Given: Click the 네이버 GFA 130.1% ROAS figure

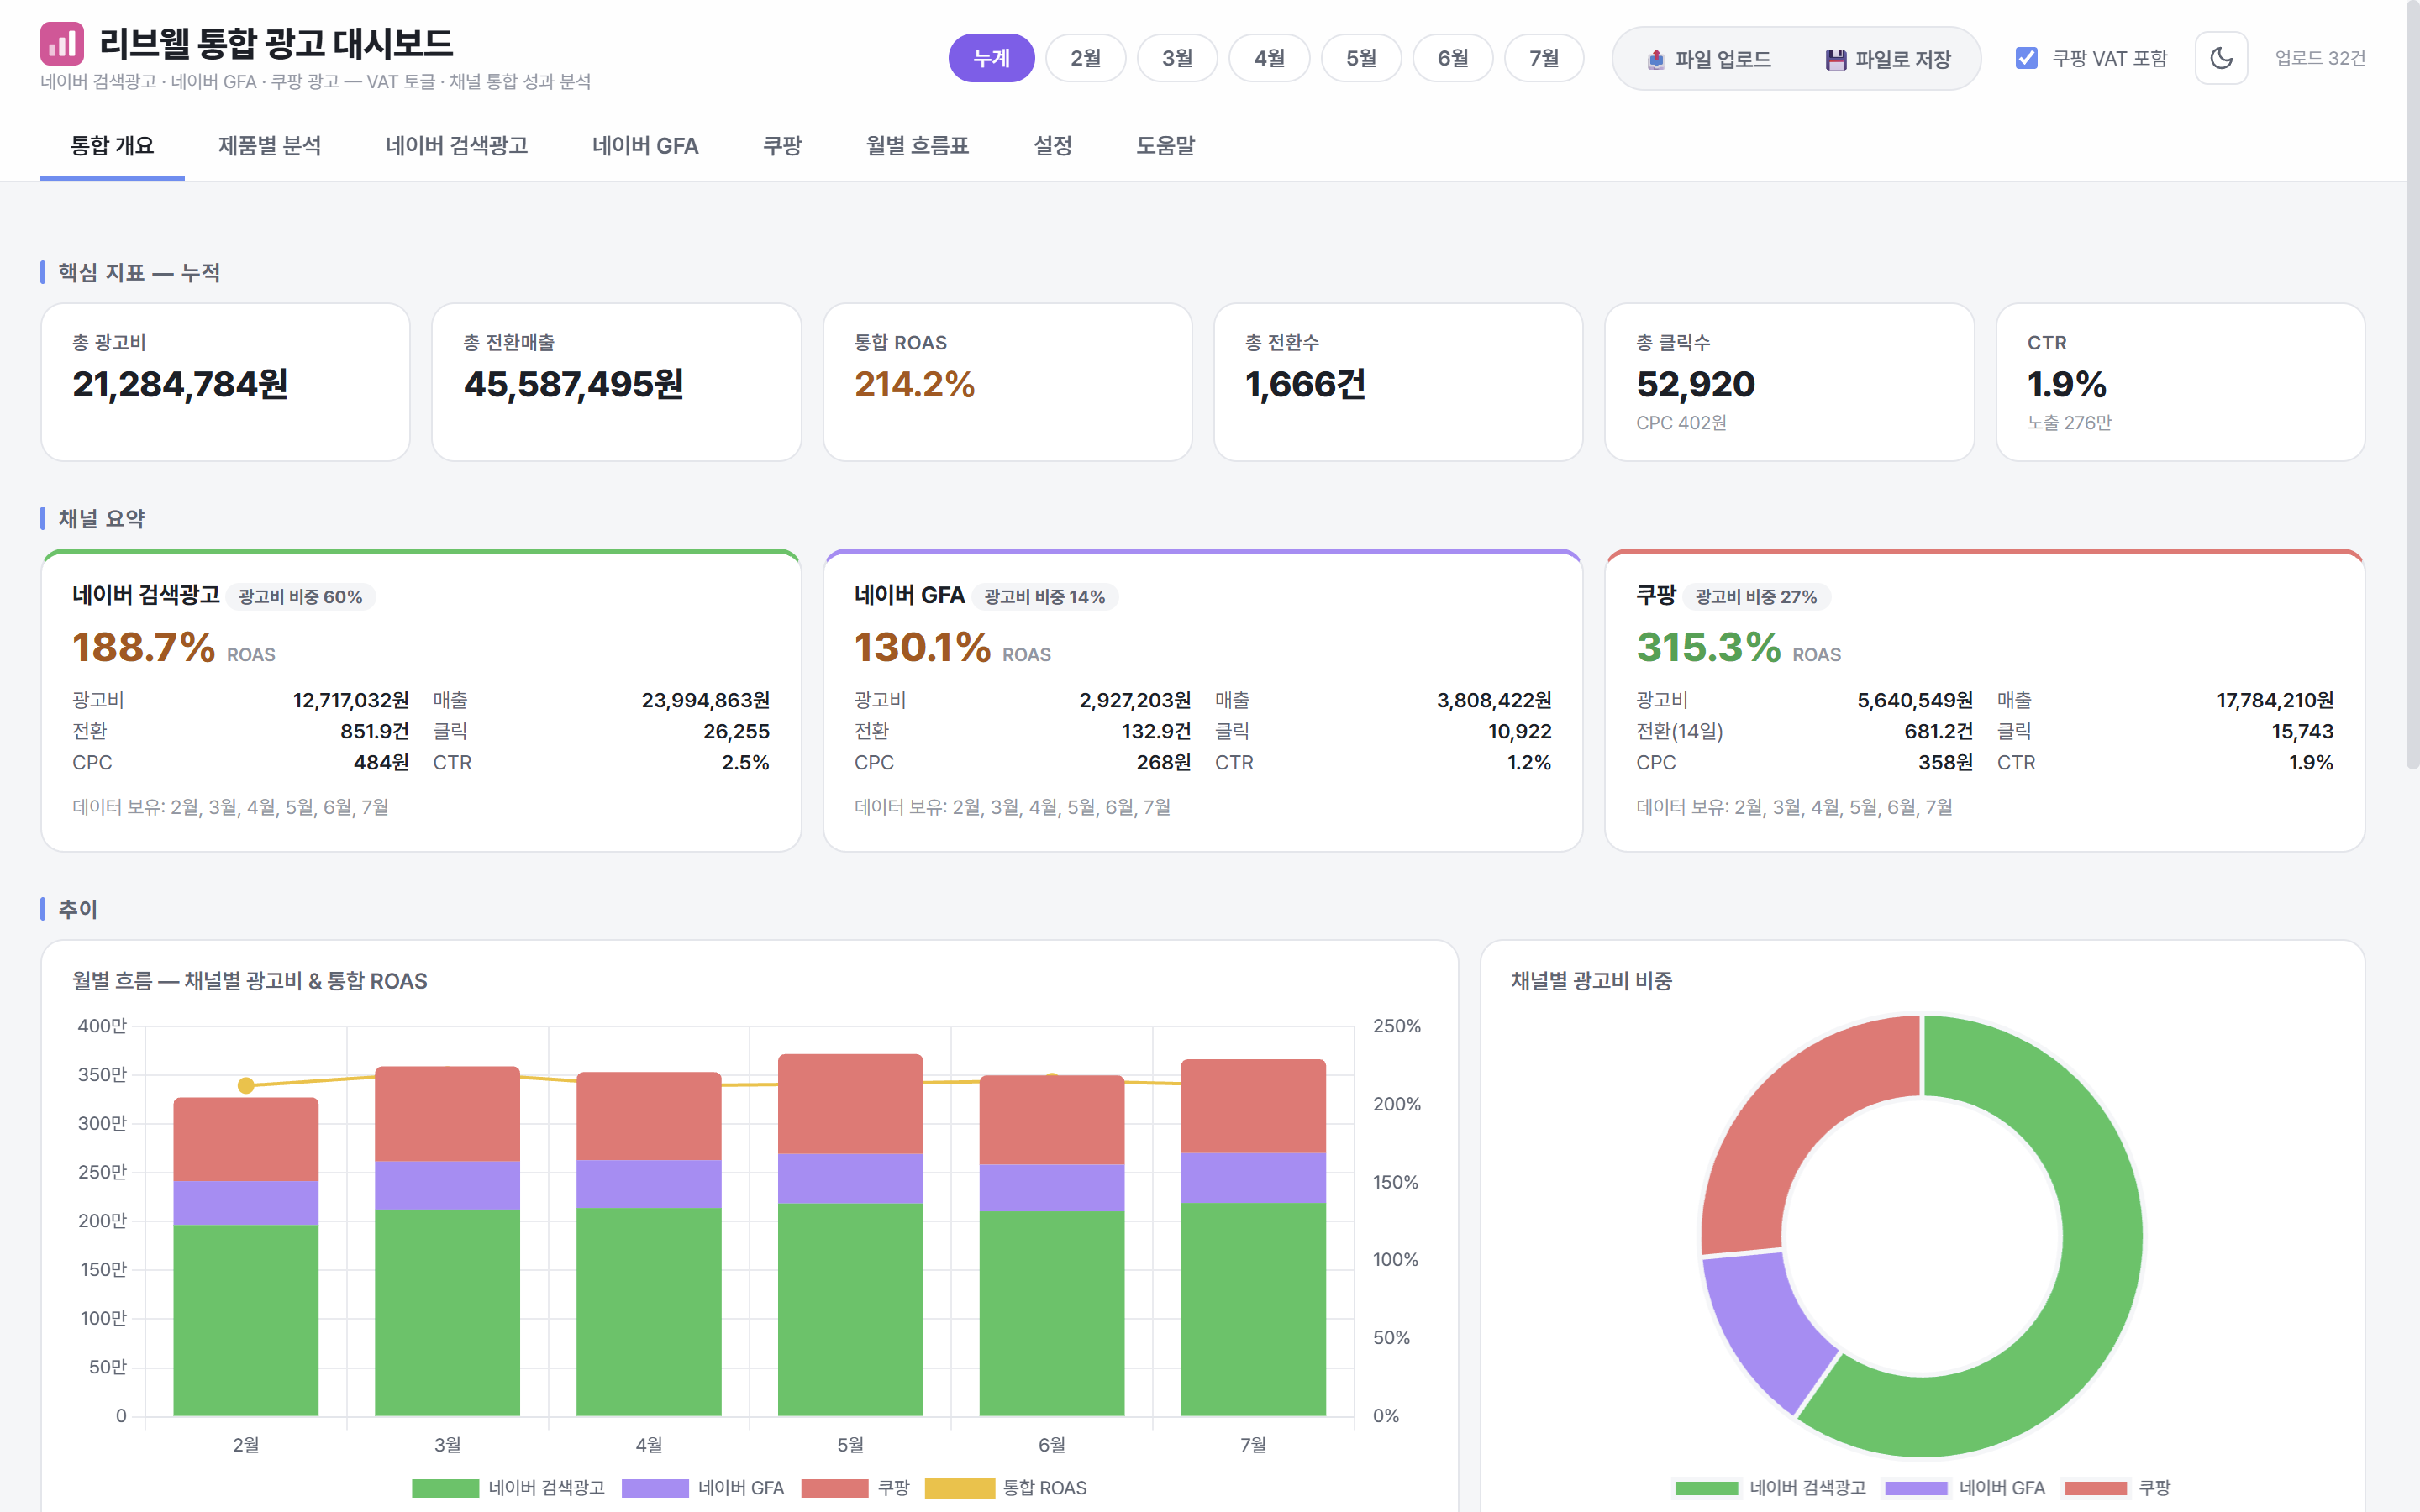Looking at the screenshot, I should [x=922, y=647].
